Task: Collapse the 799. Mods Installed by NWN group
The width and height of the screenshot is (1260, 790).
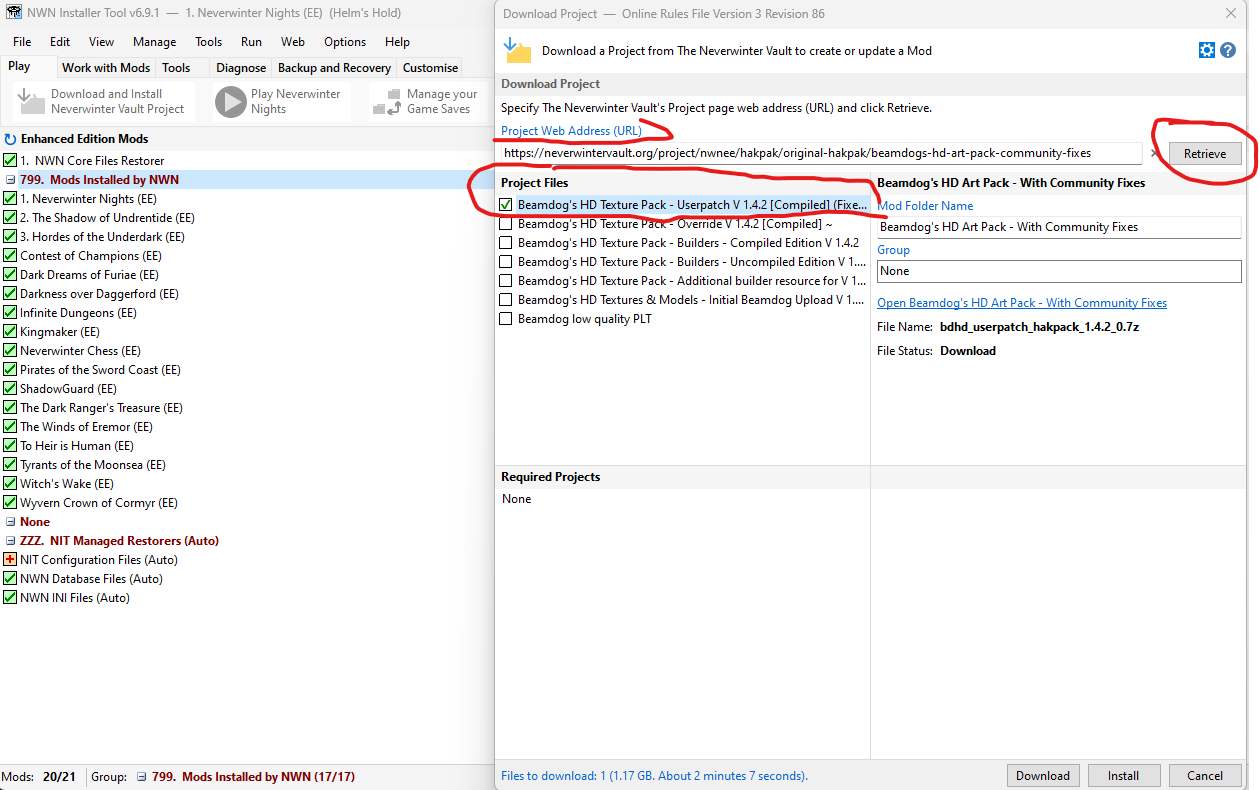Action: coord(10,180)
